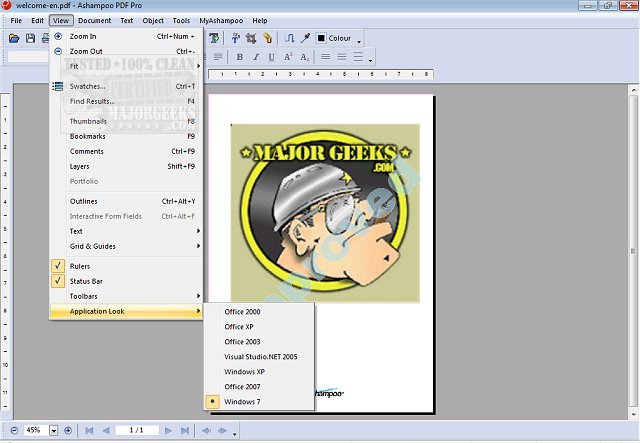640x443 pixels.
Task: Expand the Toolbars submenu
Action: pos(127,296)
